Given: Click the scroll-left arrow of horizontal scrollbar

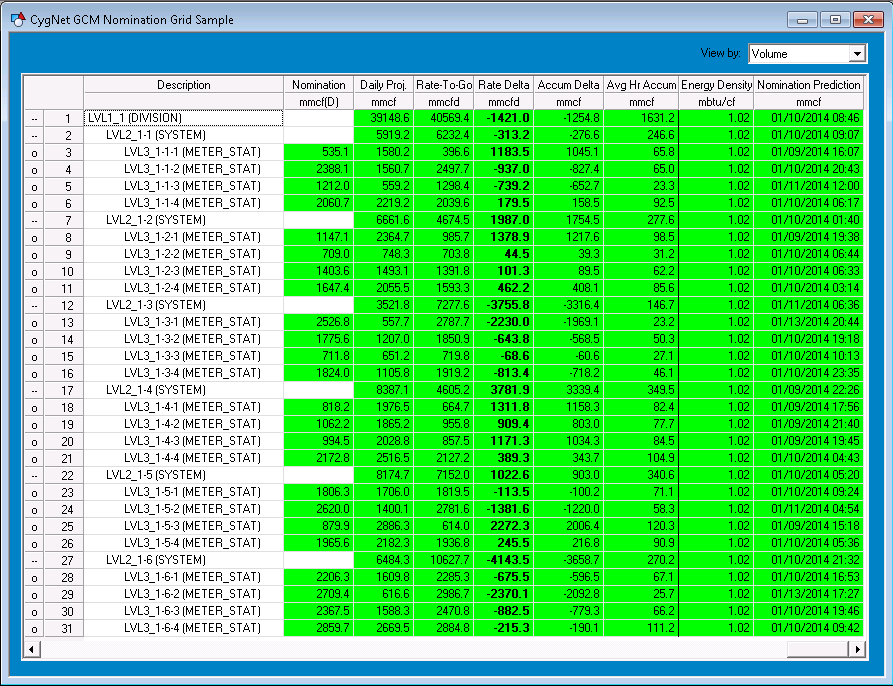Looking at the screenshot, I should (x=32, y=649).
